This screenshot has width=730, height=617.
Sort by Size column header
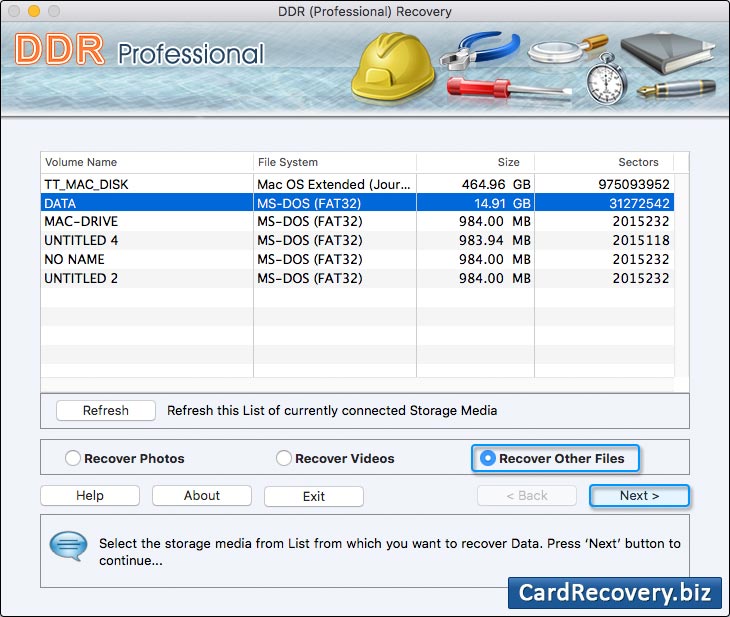click(x=475, y=162)
